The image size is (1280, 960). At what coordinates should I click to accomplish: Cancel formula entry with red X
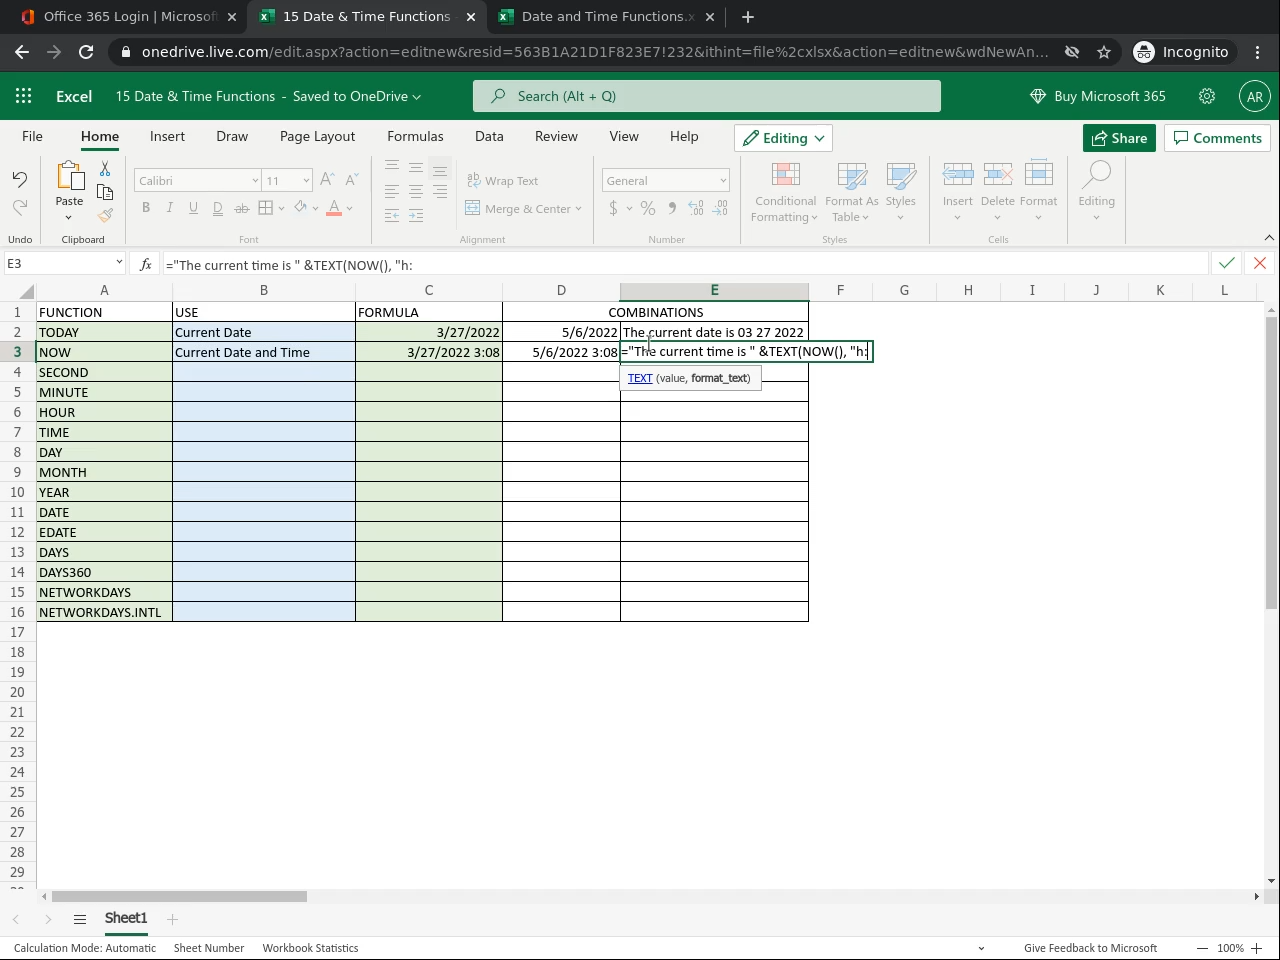[1259, 263]
